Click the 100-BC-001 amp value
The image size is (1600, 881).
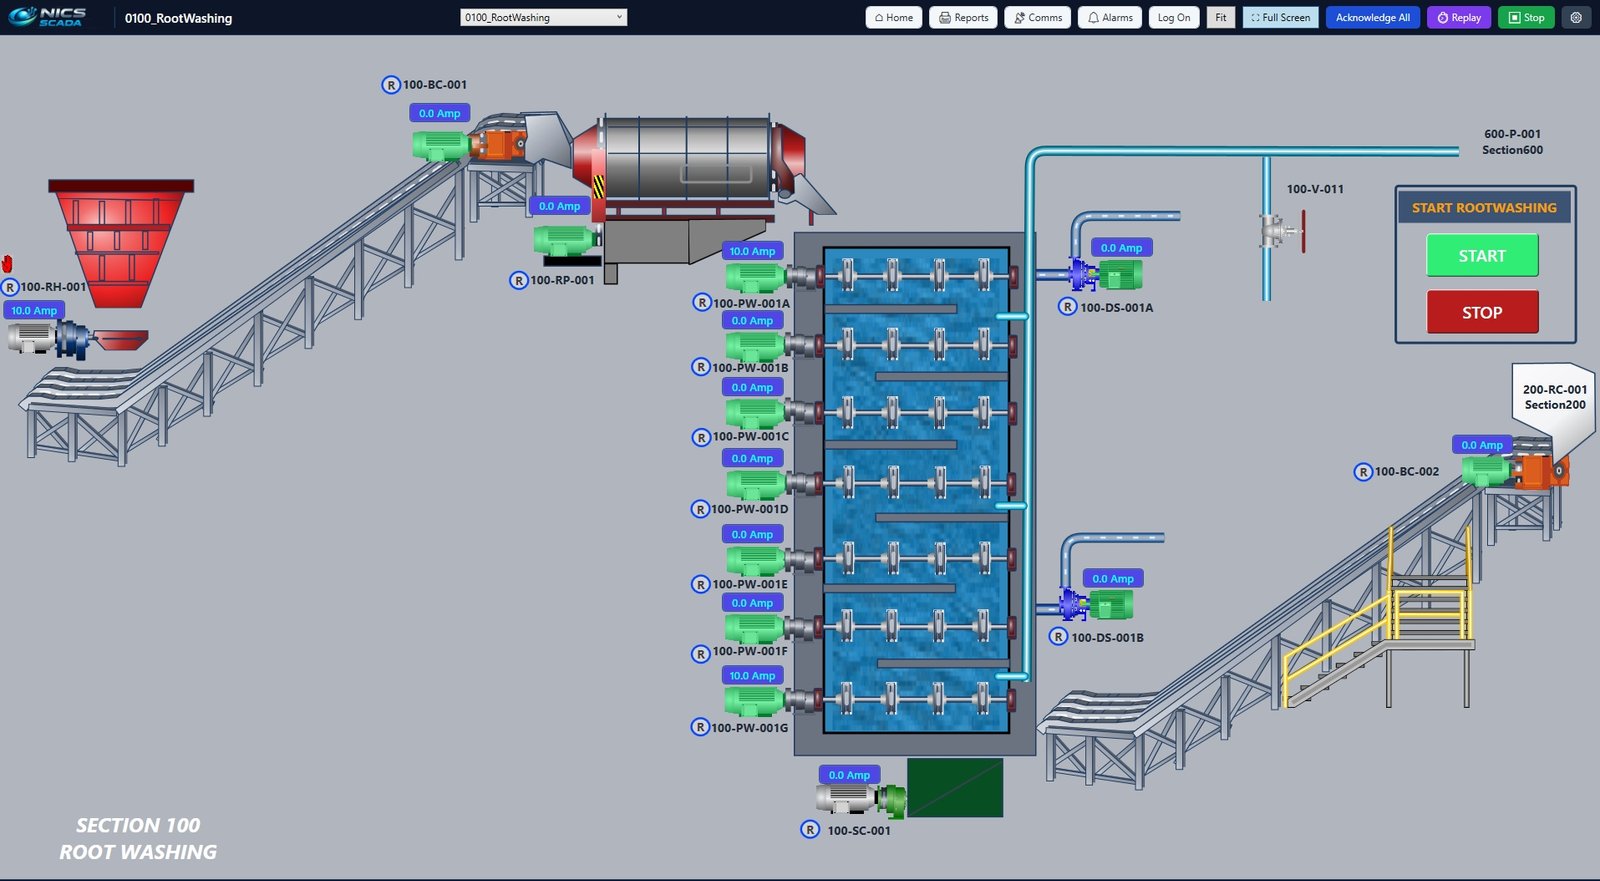439,113
